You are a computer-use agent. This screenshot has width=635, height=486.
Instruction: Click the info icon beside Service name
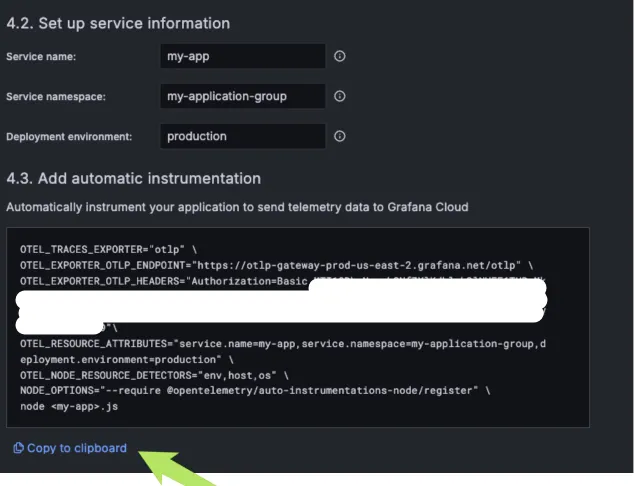point(339,57)
